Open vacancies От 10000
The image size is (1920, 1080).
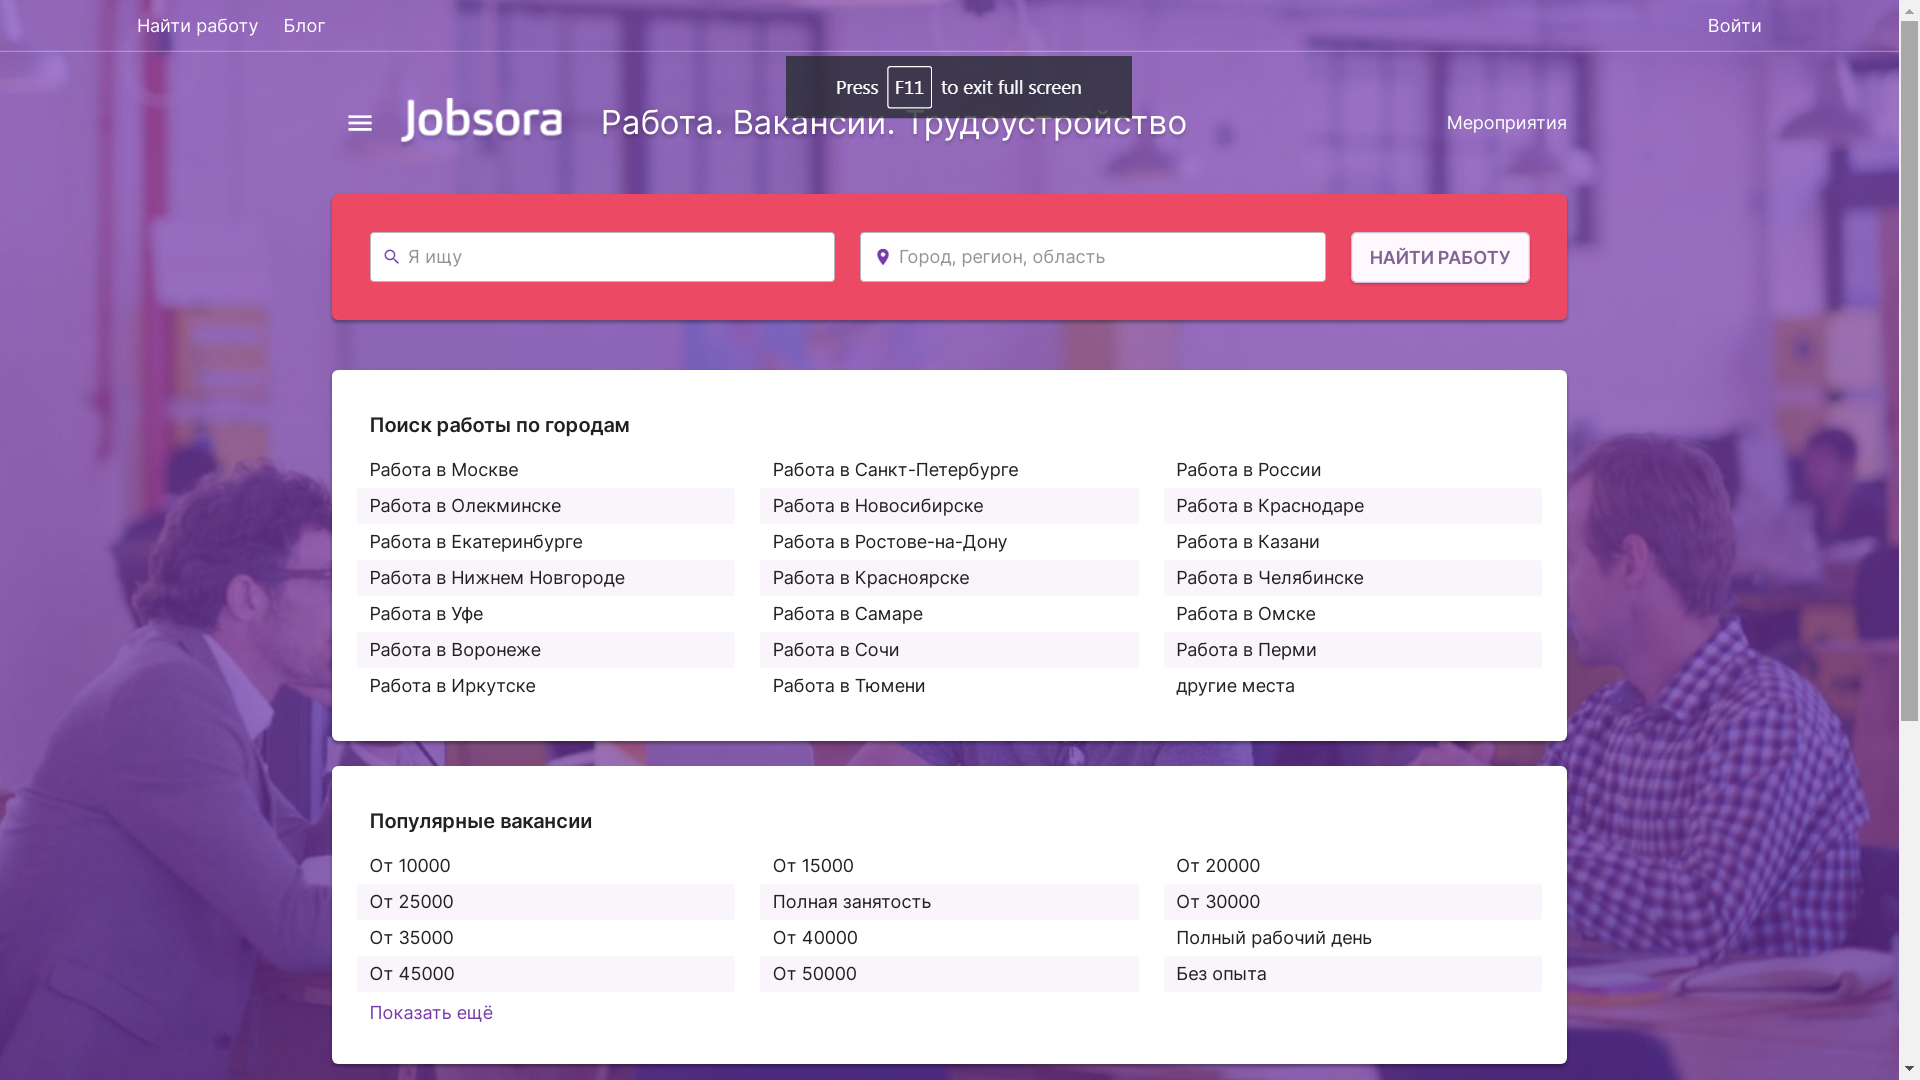(x=410, y=866)
